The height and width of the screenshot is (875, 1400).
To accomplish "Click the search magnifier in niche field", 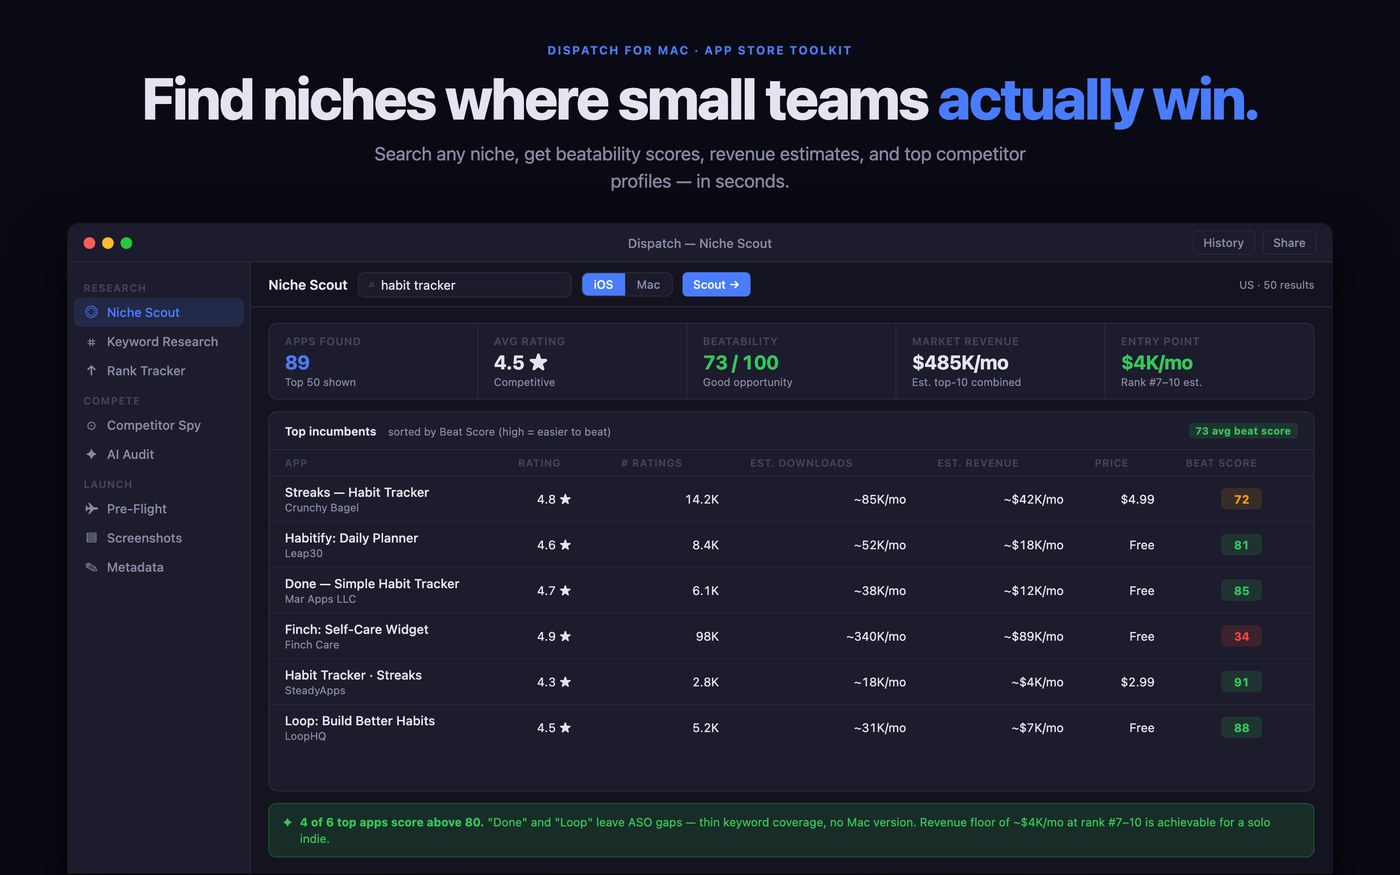I will click(x=372, y=285).
